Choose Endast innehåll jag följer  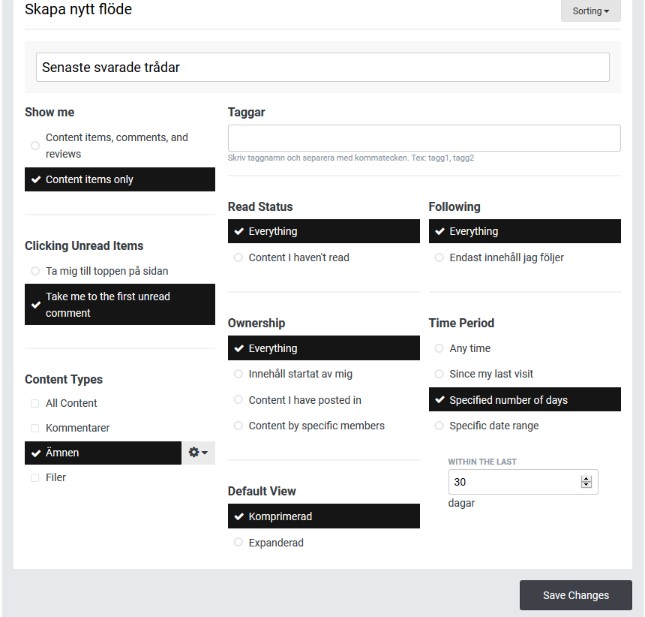(506, 257)
